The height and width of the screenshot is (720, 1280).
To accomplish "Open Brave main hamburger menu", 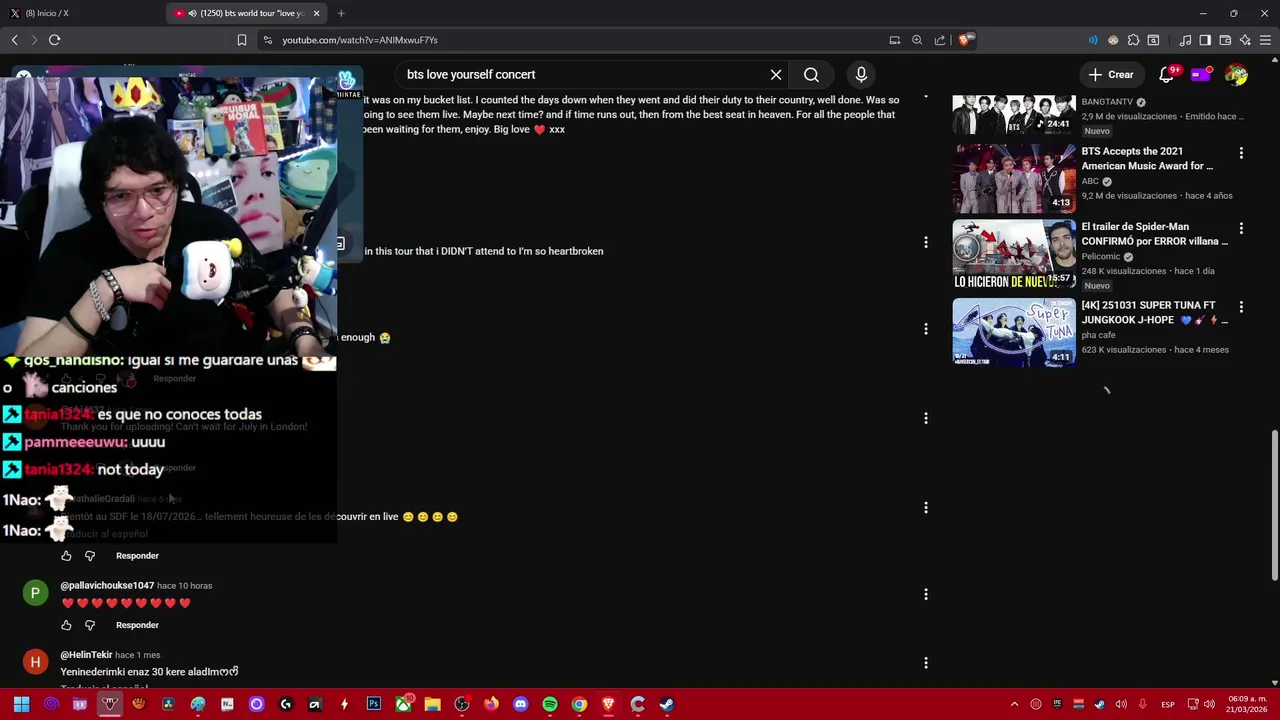I will (1265, 40).
